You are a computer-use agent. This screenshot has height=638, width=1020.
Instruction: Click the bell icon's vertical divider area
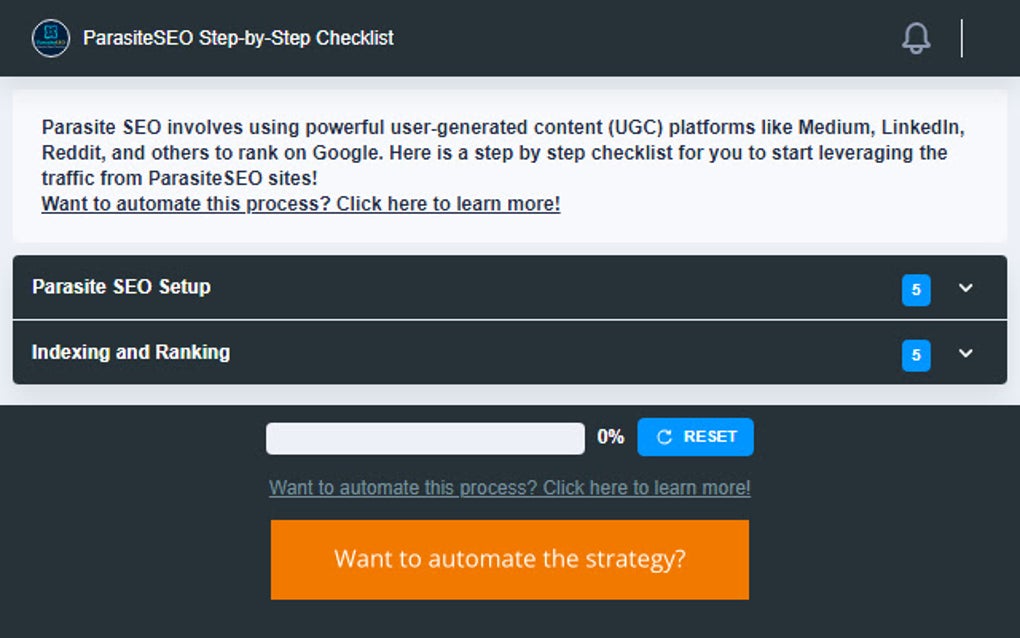tap(961, 37)
